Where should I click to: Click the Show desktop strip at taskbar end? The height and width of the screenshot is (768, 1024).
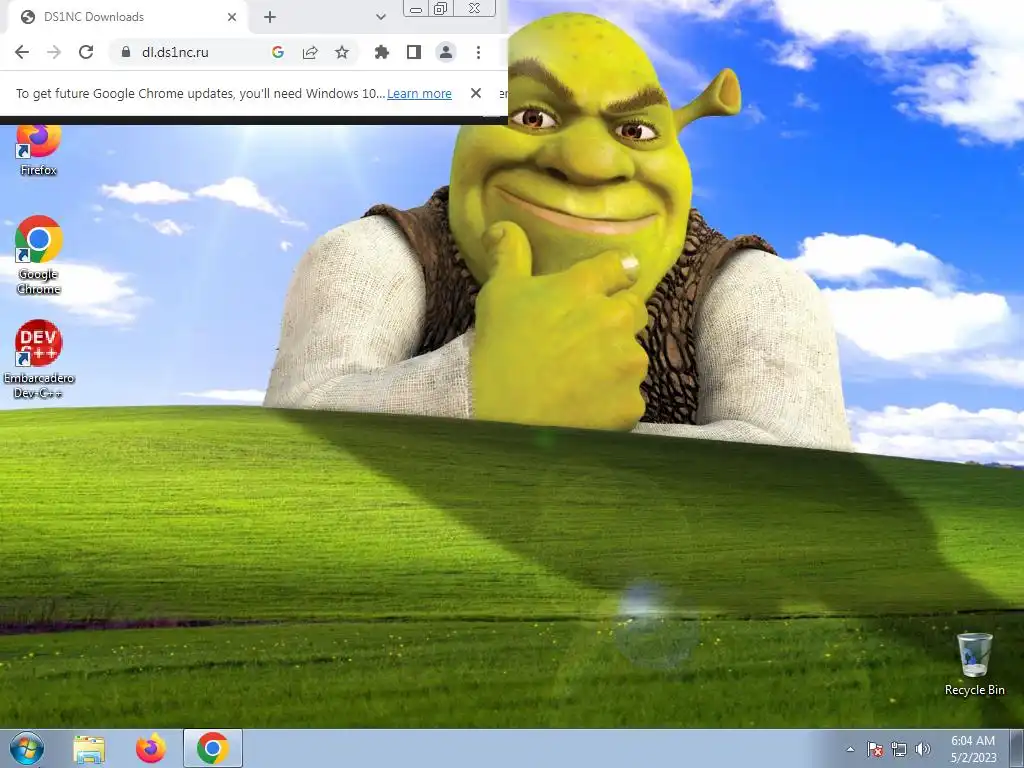pyautogui.click(x=1017, y=749)
